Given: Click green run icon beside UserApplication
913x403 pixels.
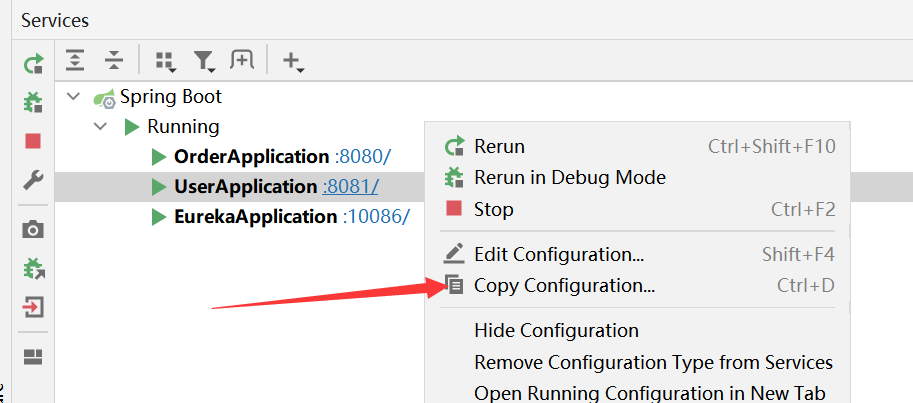Looking at the screenshot, I should (x=159, y=187).
